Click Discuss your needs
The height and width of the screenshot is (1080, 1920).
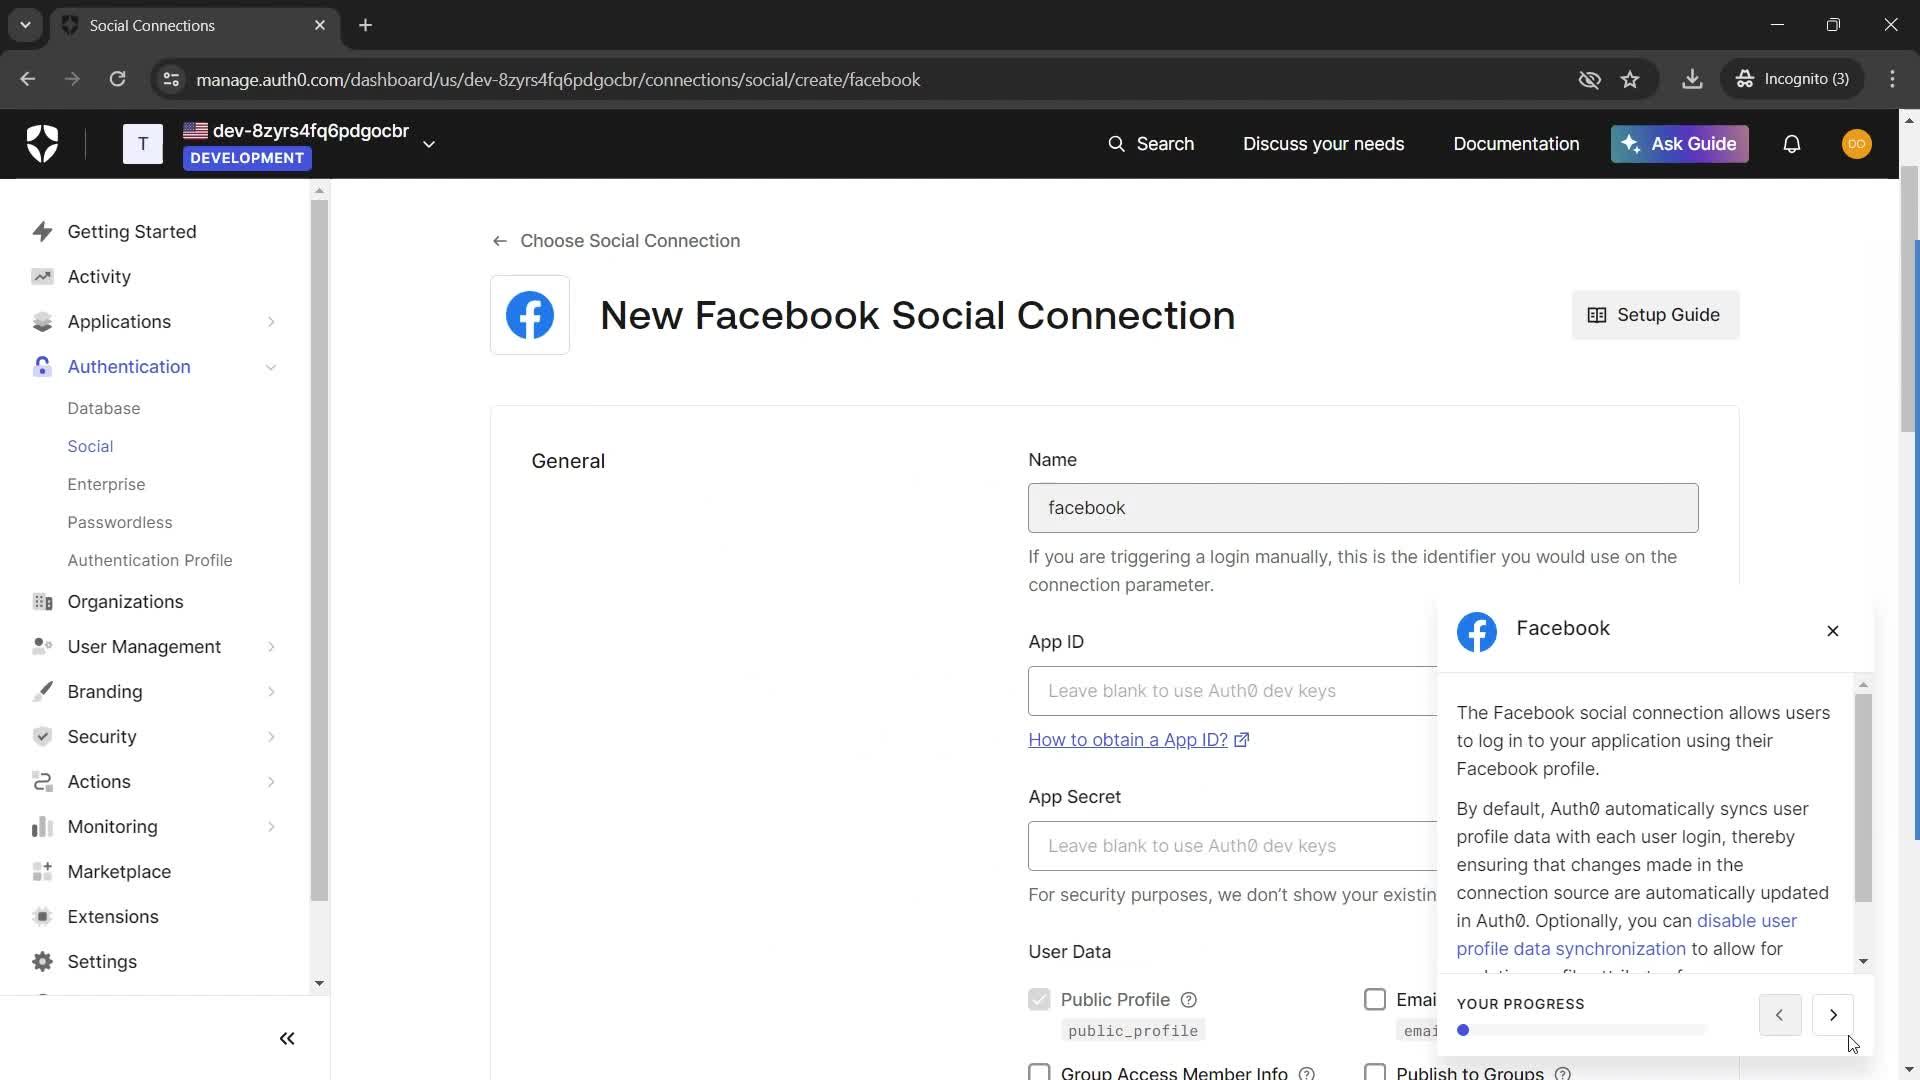pyautogui.click(x=1323, y=144)
